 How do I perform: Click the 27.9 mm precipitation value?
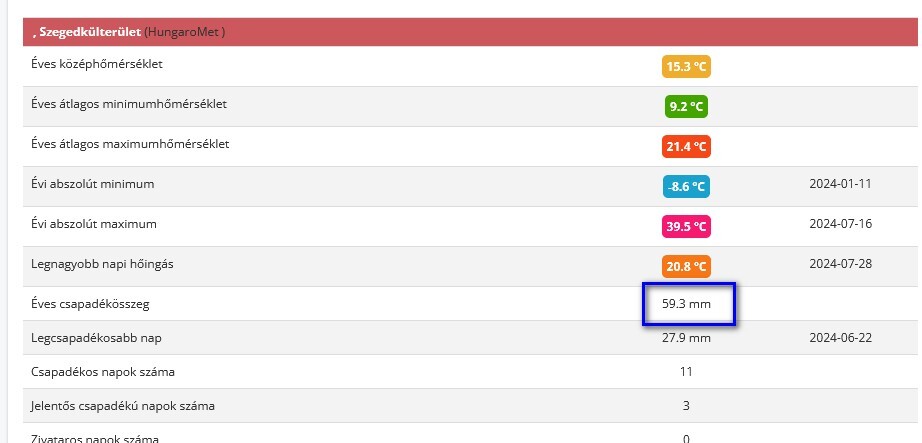click(x=686, y=338)
